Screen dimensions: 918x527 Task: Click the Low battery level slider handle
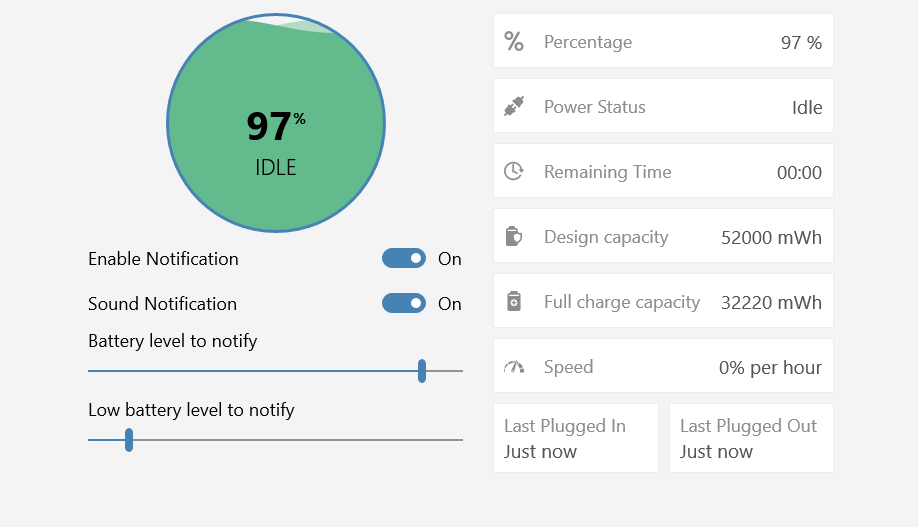coord(129,440)
